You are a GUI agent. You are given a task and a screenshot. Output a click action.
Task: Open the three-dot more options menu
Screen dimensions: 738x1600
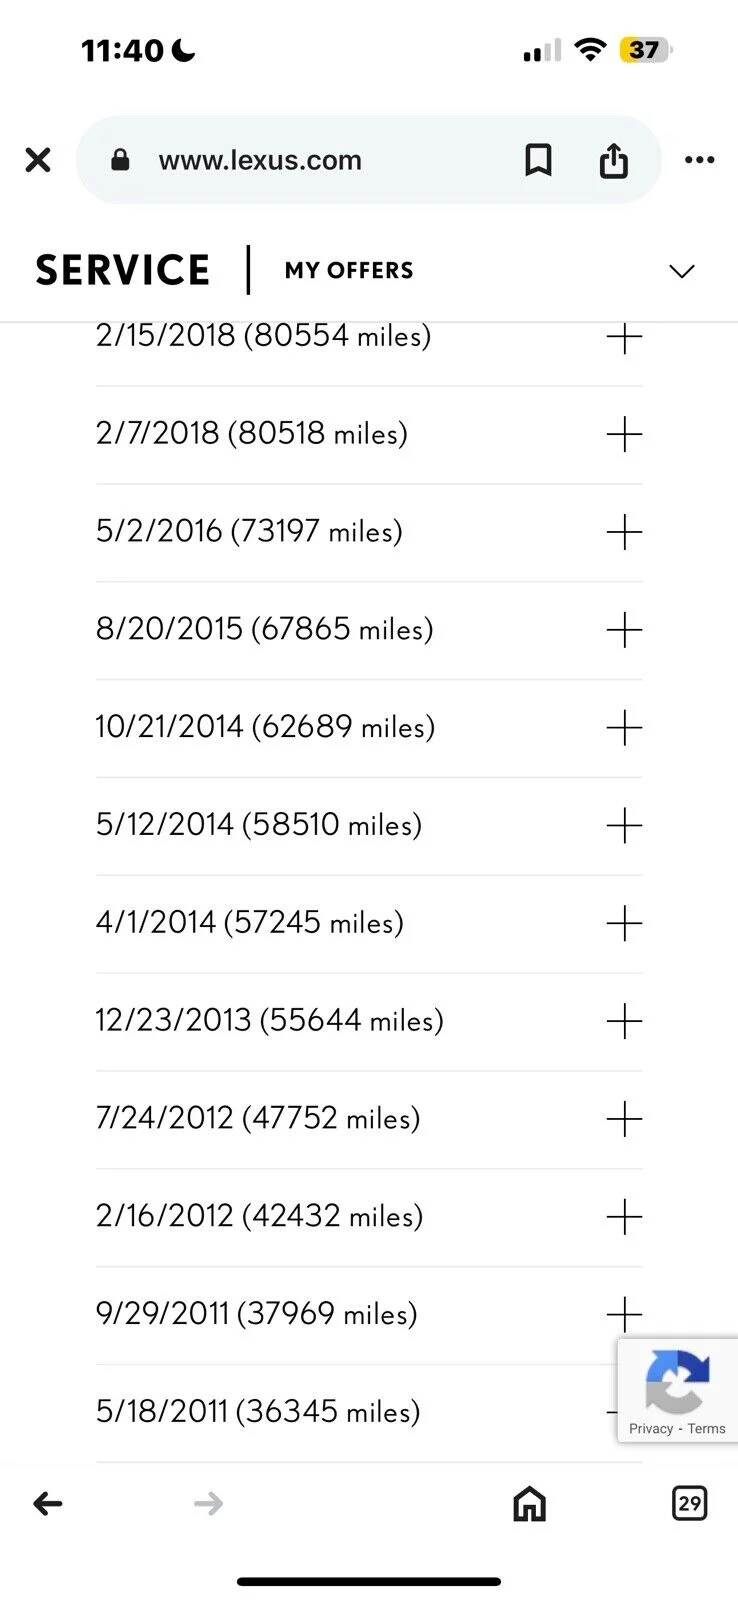pos(699,160)
